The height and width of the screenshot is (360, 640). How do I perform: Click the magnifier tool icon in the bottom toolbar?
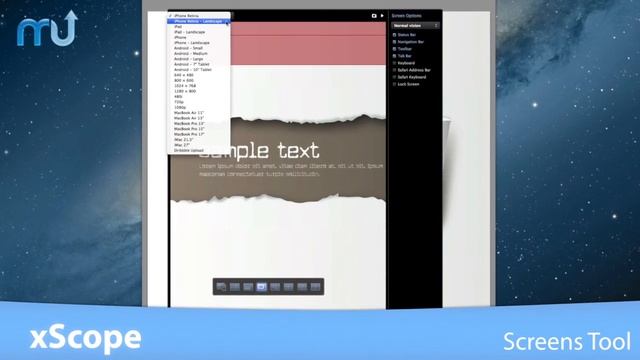coord(221,287)
